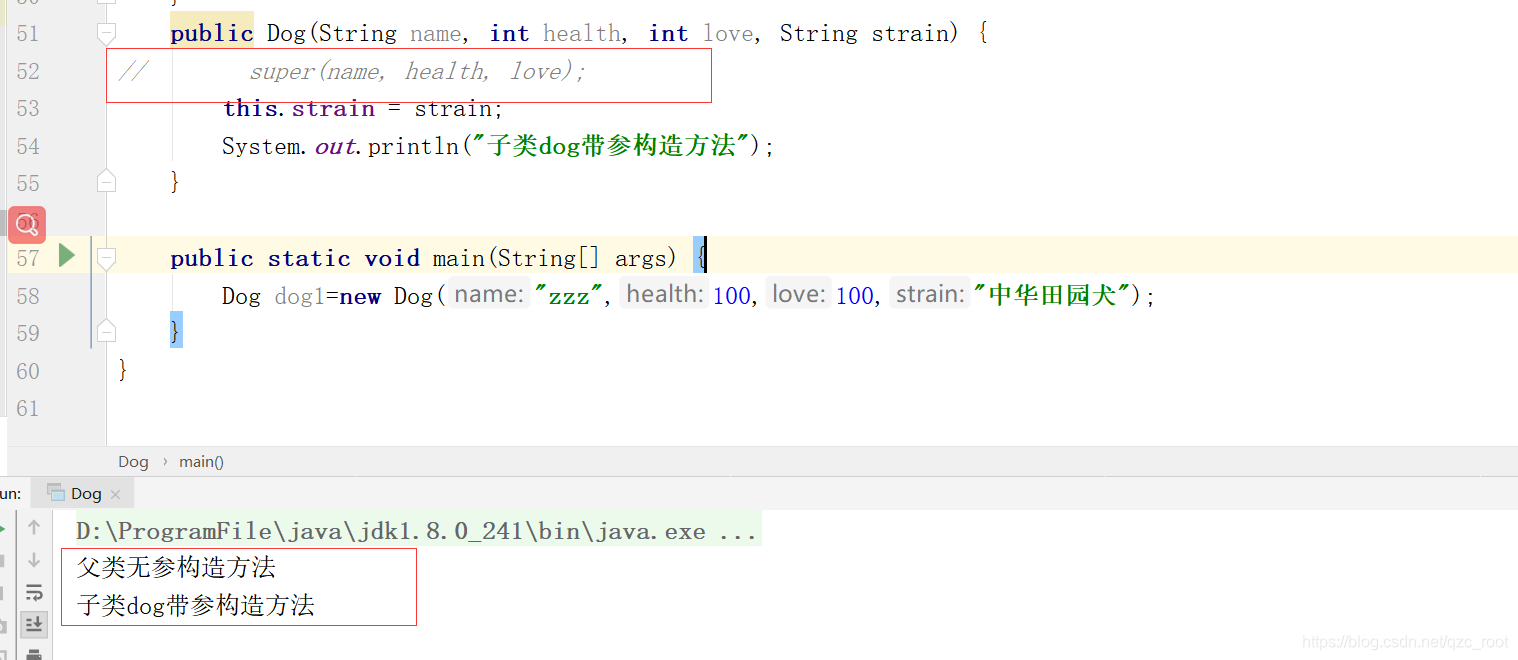Click the commented super(name, health, love) call
The height and width of the screenshot is (660, 1518).
tap(417, 71)
